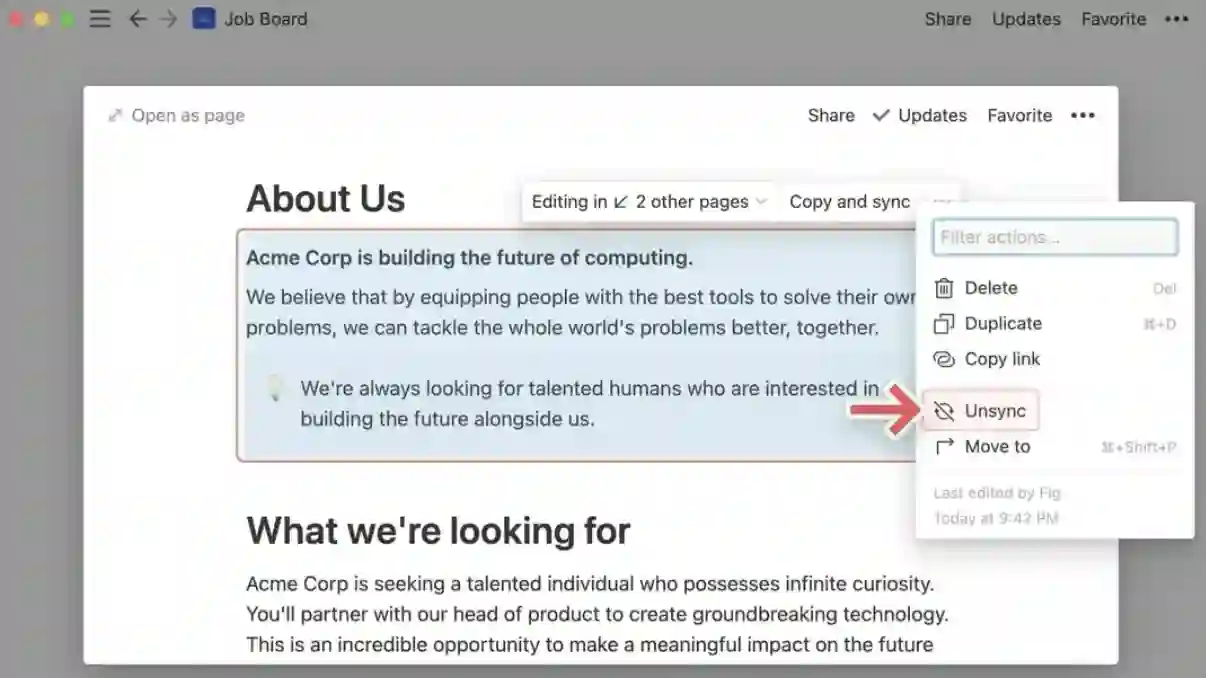Click the lightbulb callout icon
The height and width of the screenshot is (678, 1206).
(274, 388)
